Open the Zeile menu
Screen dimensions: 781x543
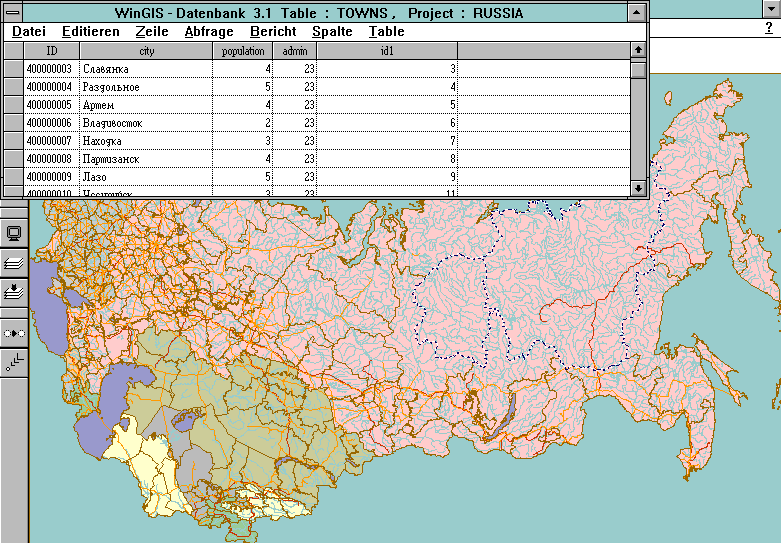click(152, 31)
